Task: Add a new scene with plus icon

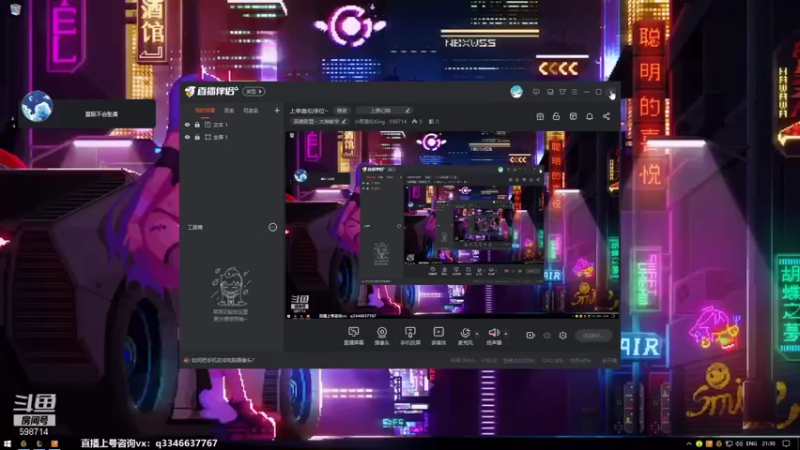Action: (277, 110)
